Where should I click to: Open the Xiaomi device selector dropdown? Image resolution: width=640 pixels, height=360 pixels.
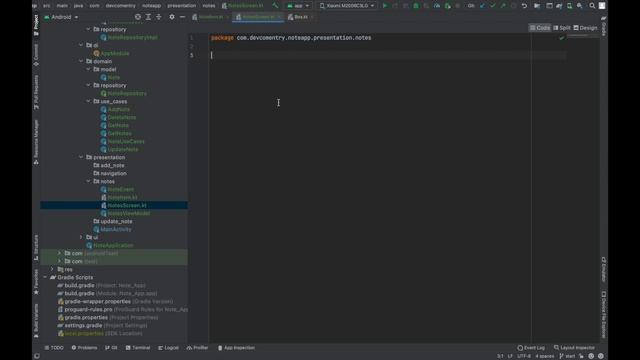pyautogui.click(x=347, y=6)
